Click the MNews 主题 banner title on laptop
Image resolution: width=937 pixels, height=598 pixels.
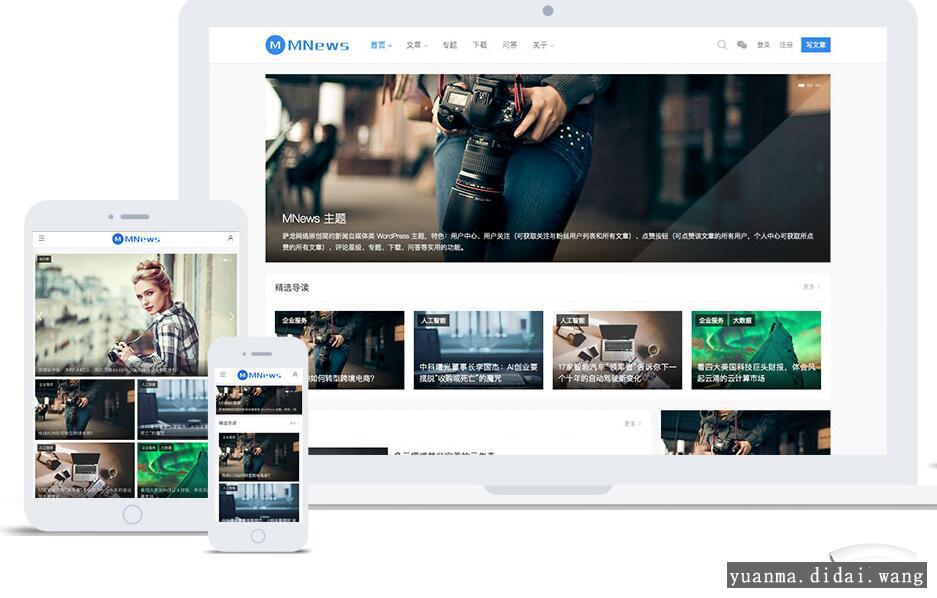(x=314, y=219)
